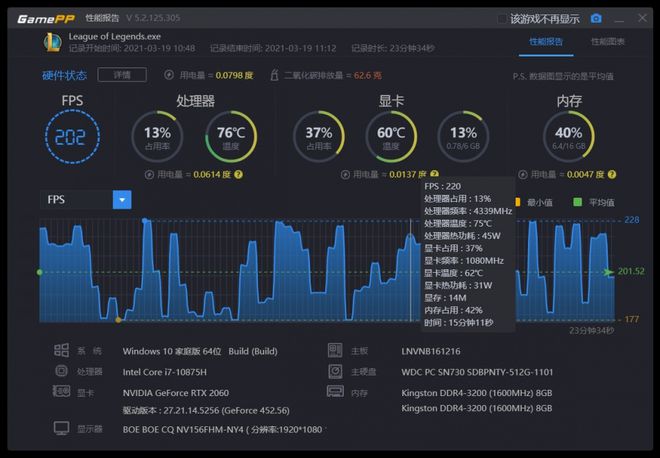
Task: Switch to the 性能图表 tab
Action: click(608, 42)
